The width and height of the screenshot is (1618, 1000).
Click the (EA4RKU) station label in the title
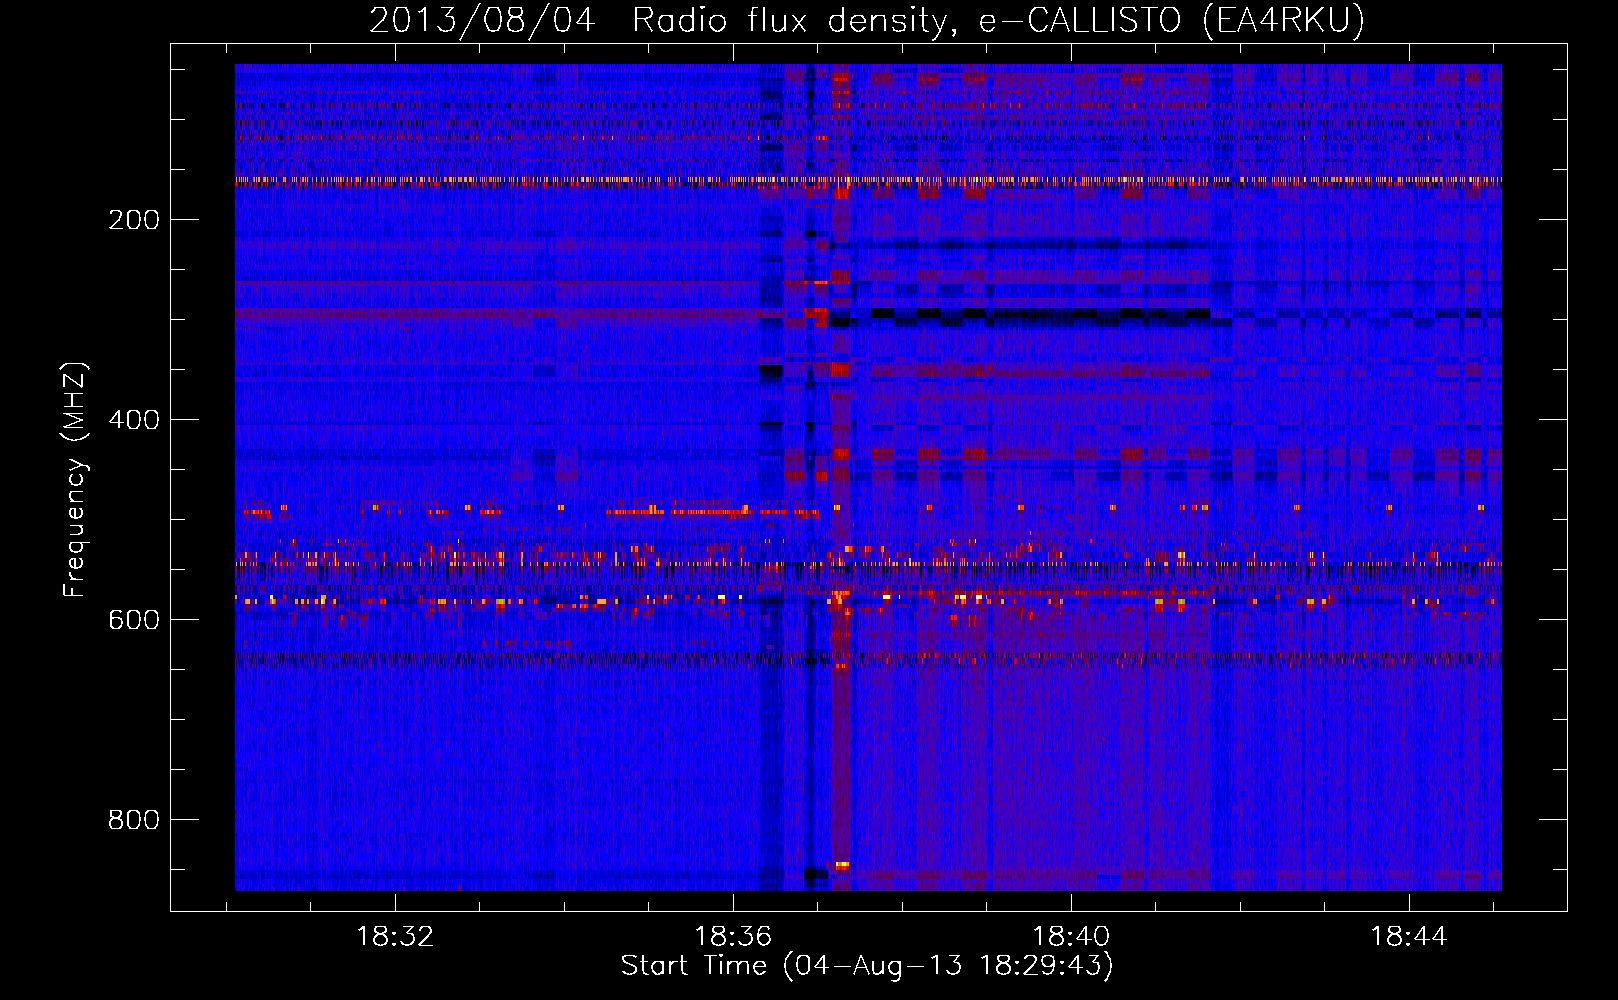point(1284,20)
